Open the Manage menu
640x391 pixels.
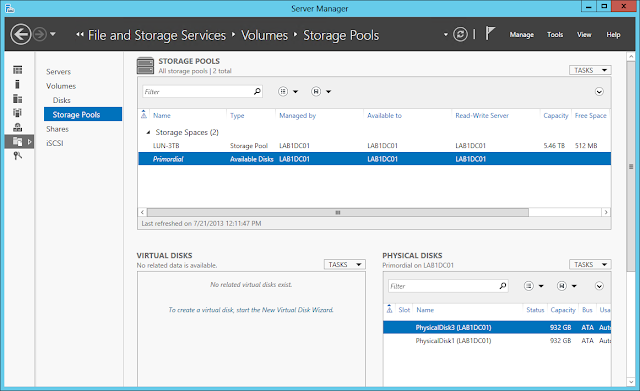[521, 35]
